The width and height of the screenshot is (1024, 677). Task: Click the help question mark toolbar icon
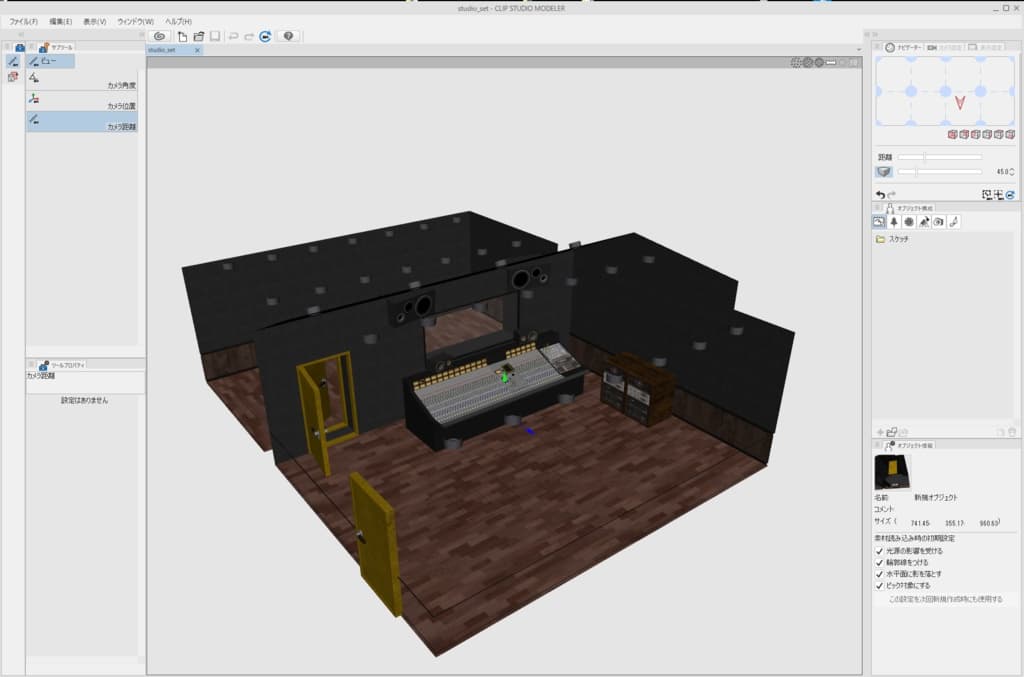289,36
